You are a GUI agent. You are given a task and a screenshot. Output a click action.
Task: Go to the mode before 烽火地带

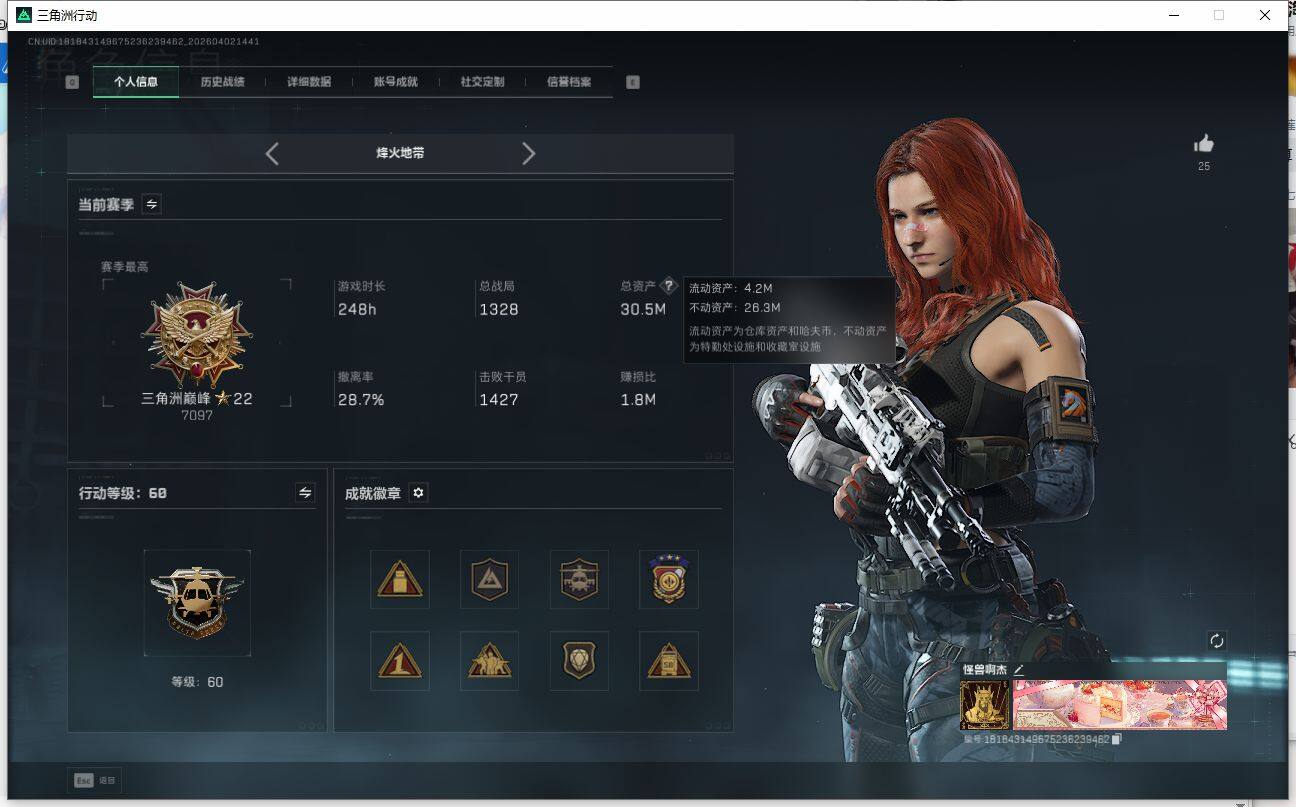coord(272,153)
